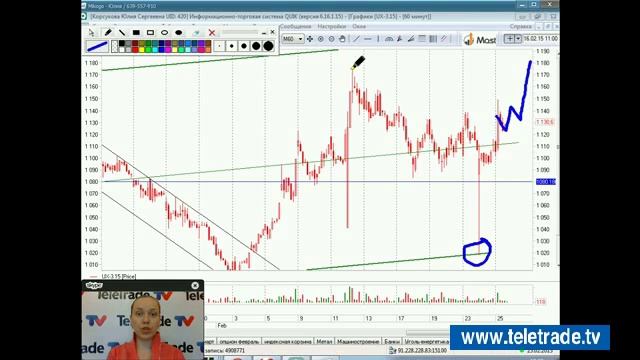Choose the smallest brush size dot
Image resolution: width=640 pixels, height=360 pixels.
219,46
